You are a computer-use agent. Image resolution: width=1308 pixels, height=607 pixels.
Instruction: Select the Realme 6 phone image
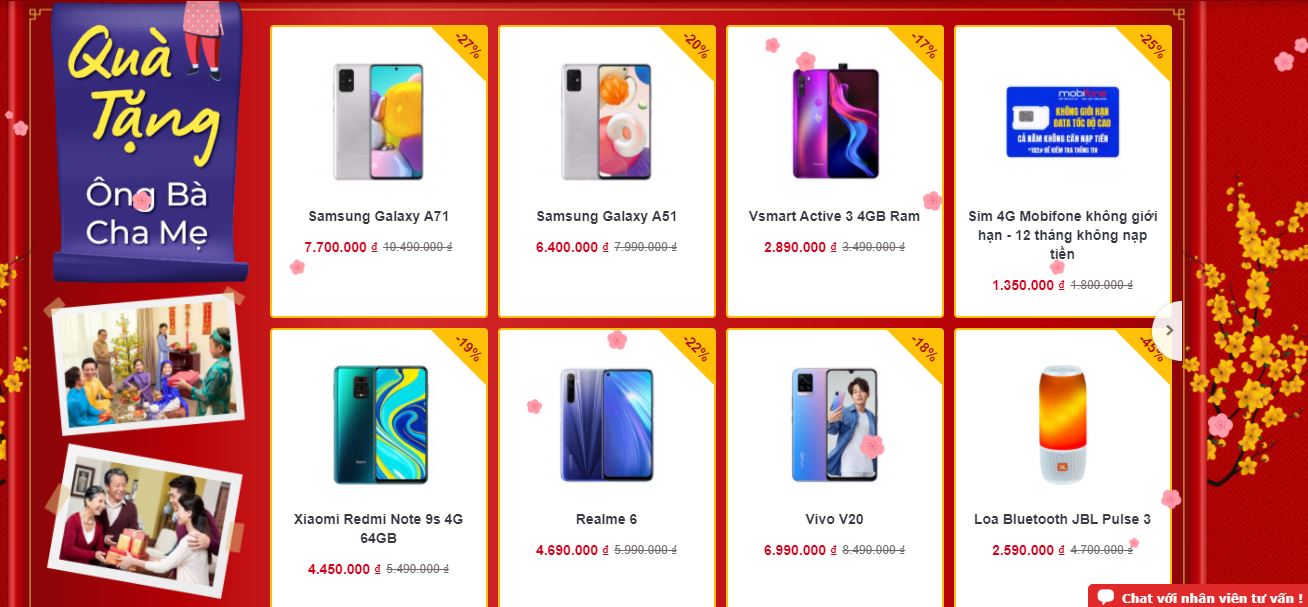click(606, 425)
